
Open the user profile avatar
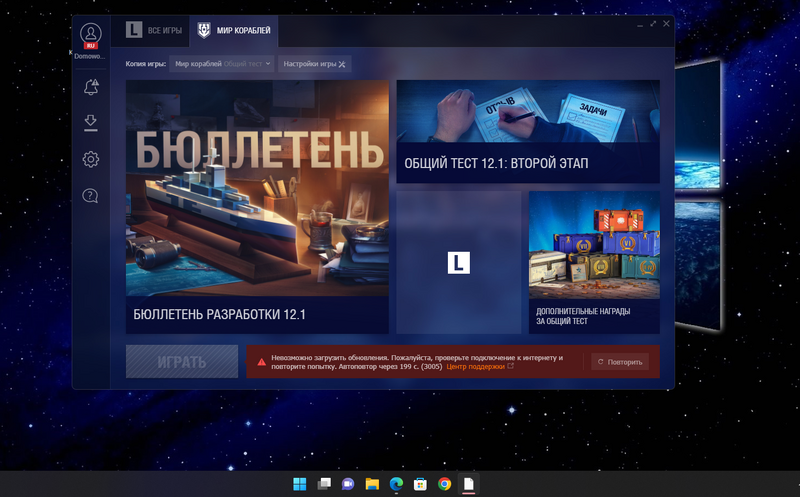(91, 35)
